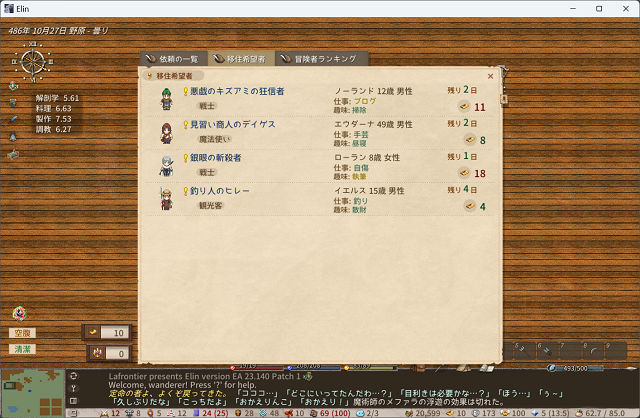Click the 空腹 hunger status label
The height and width of the screenshot is (418, 640).
coord(22,333)
